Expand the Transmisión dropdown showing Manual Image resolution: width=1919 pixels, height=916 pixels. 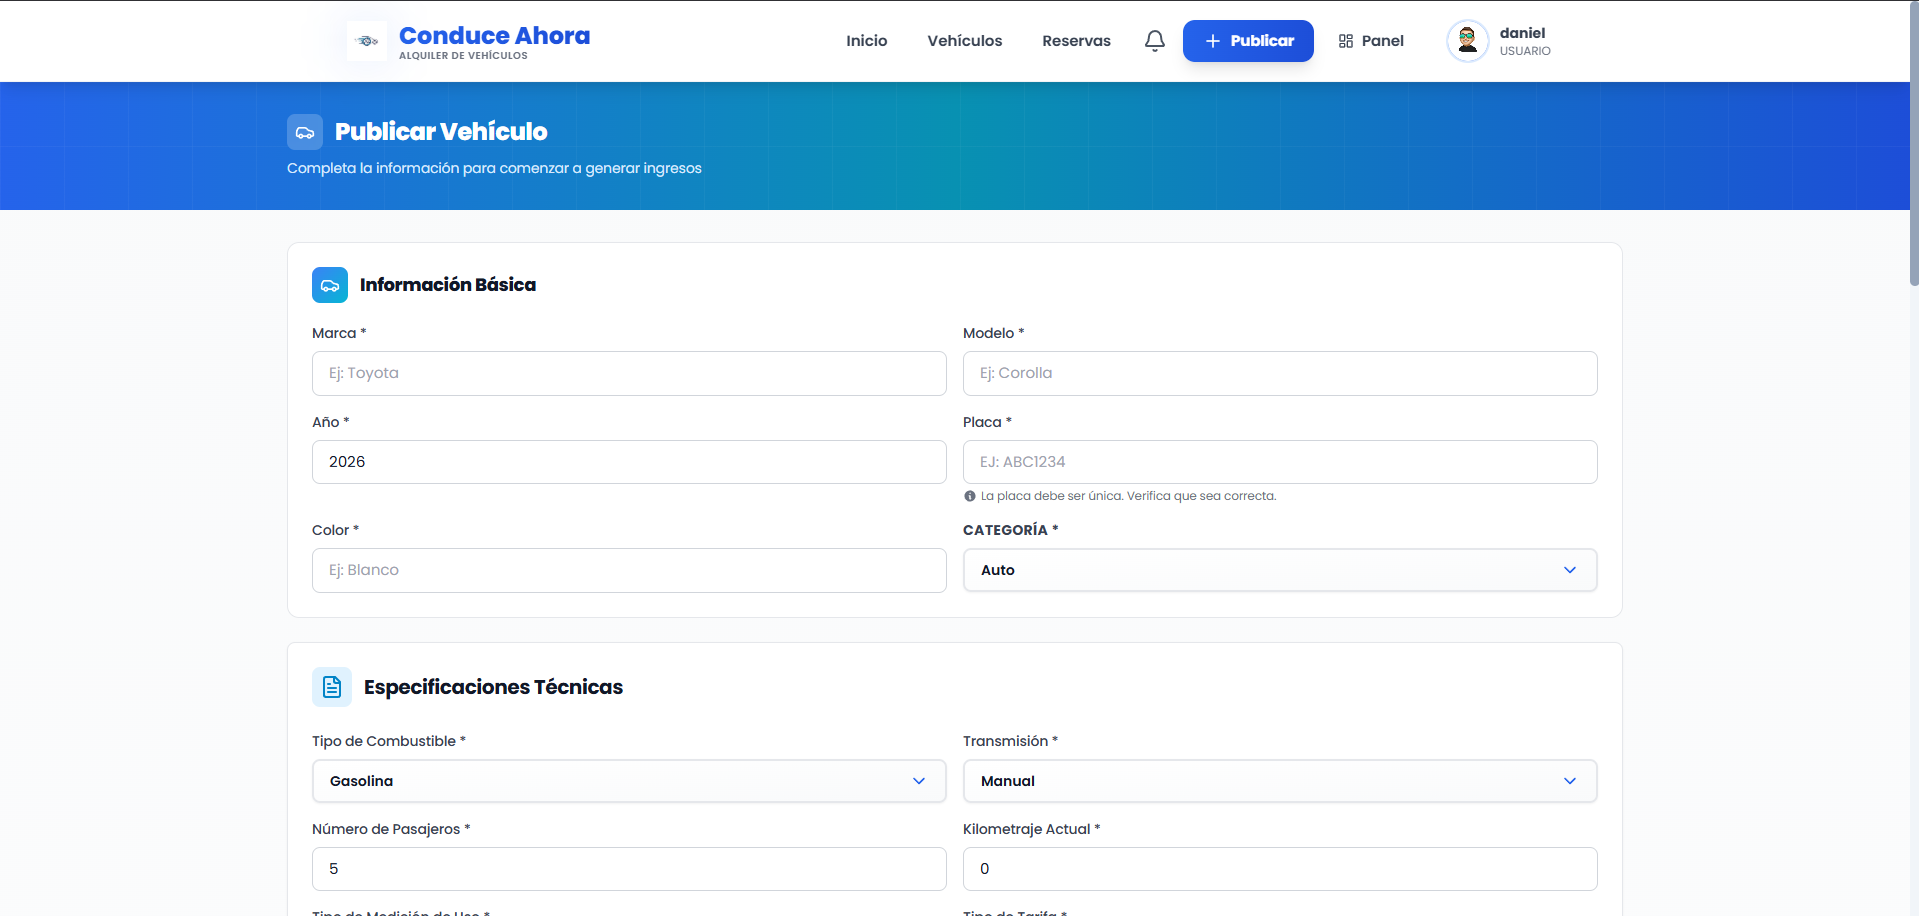1279,781
